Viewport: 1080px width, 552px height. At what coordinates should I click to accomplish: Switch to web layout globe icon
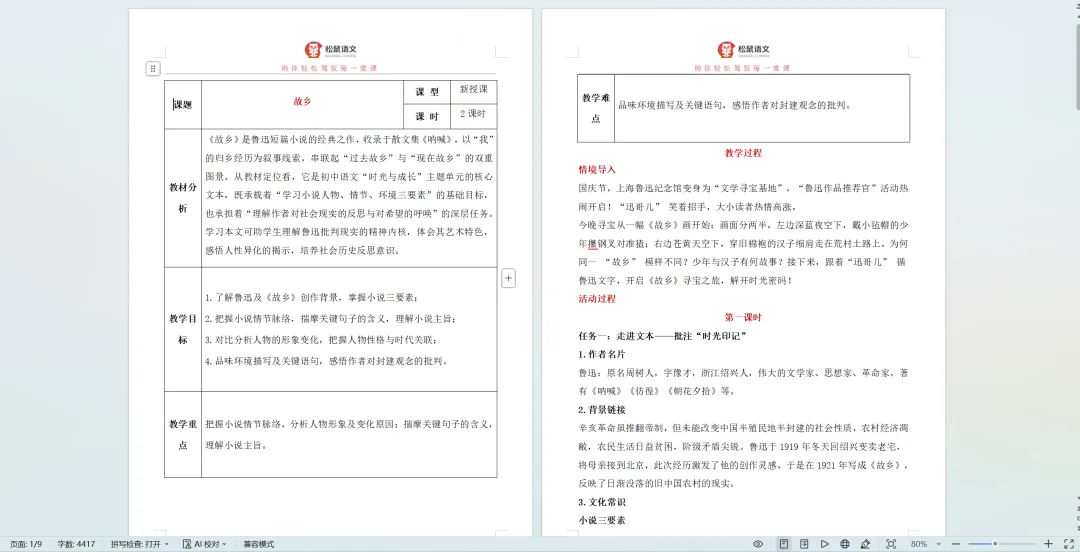(844, 544)
